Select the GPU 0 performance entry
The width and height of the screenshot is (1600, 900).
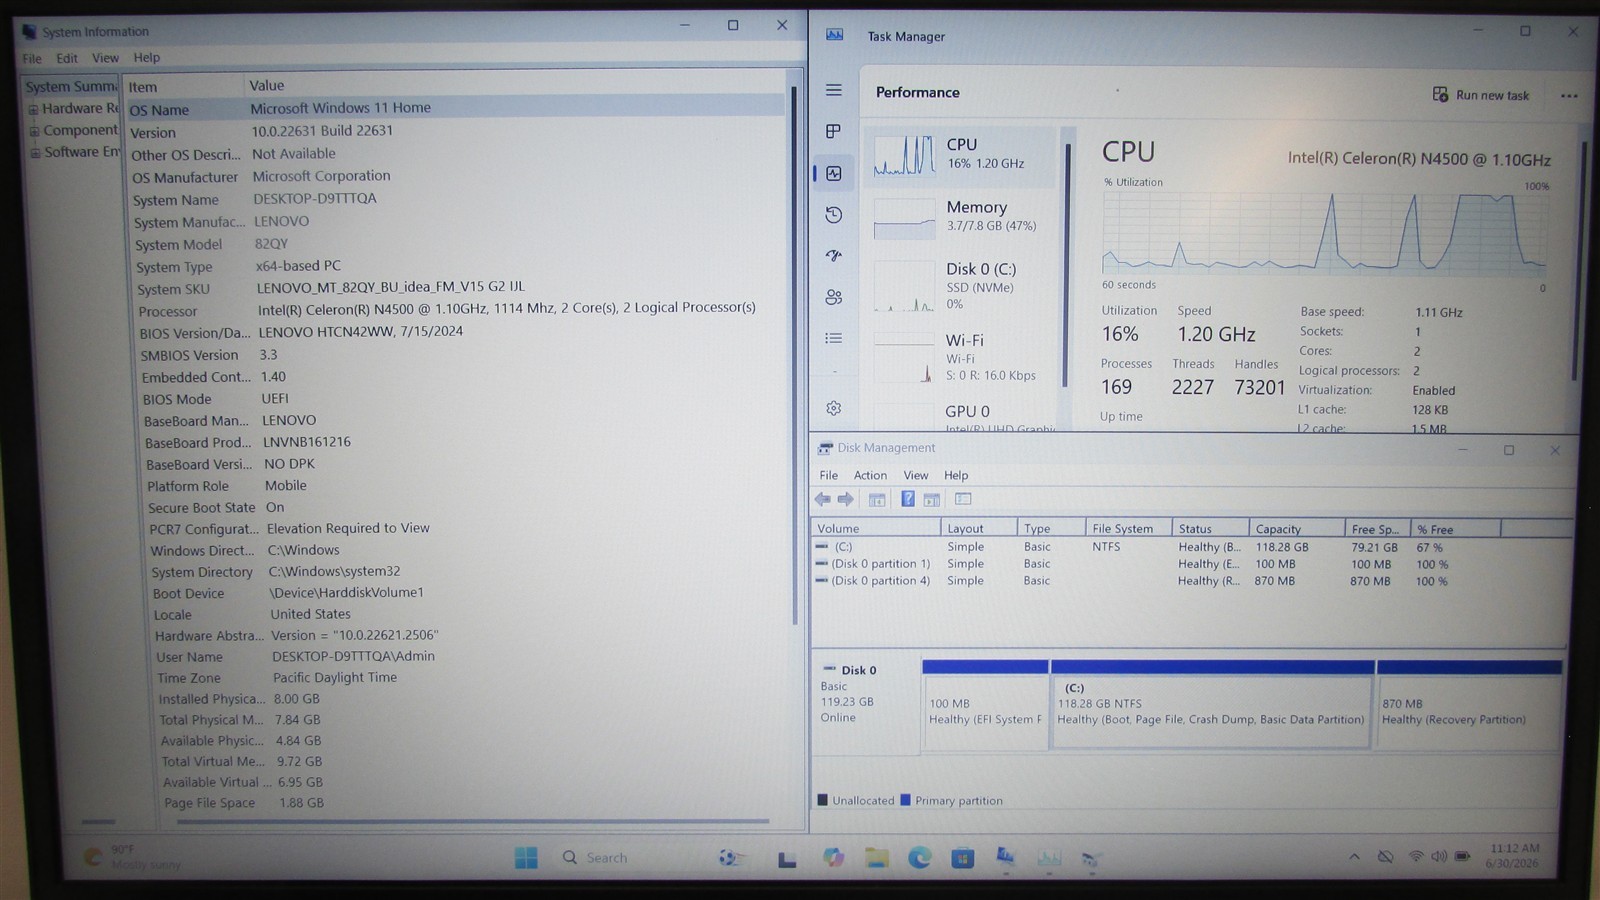coord(961,415)
